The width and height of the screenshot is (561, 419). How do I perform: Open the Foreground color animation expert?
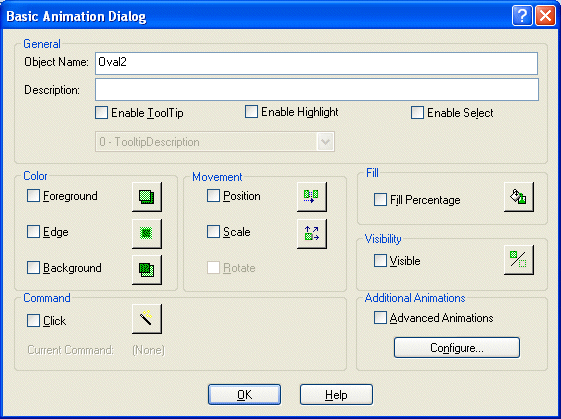coord(147,197)
